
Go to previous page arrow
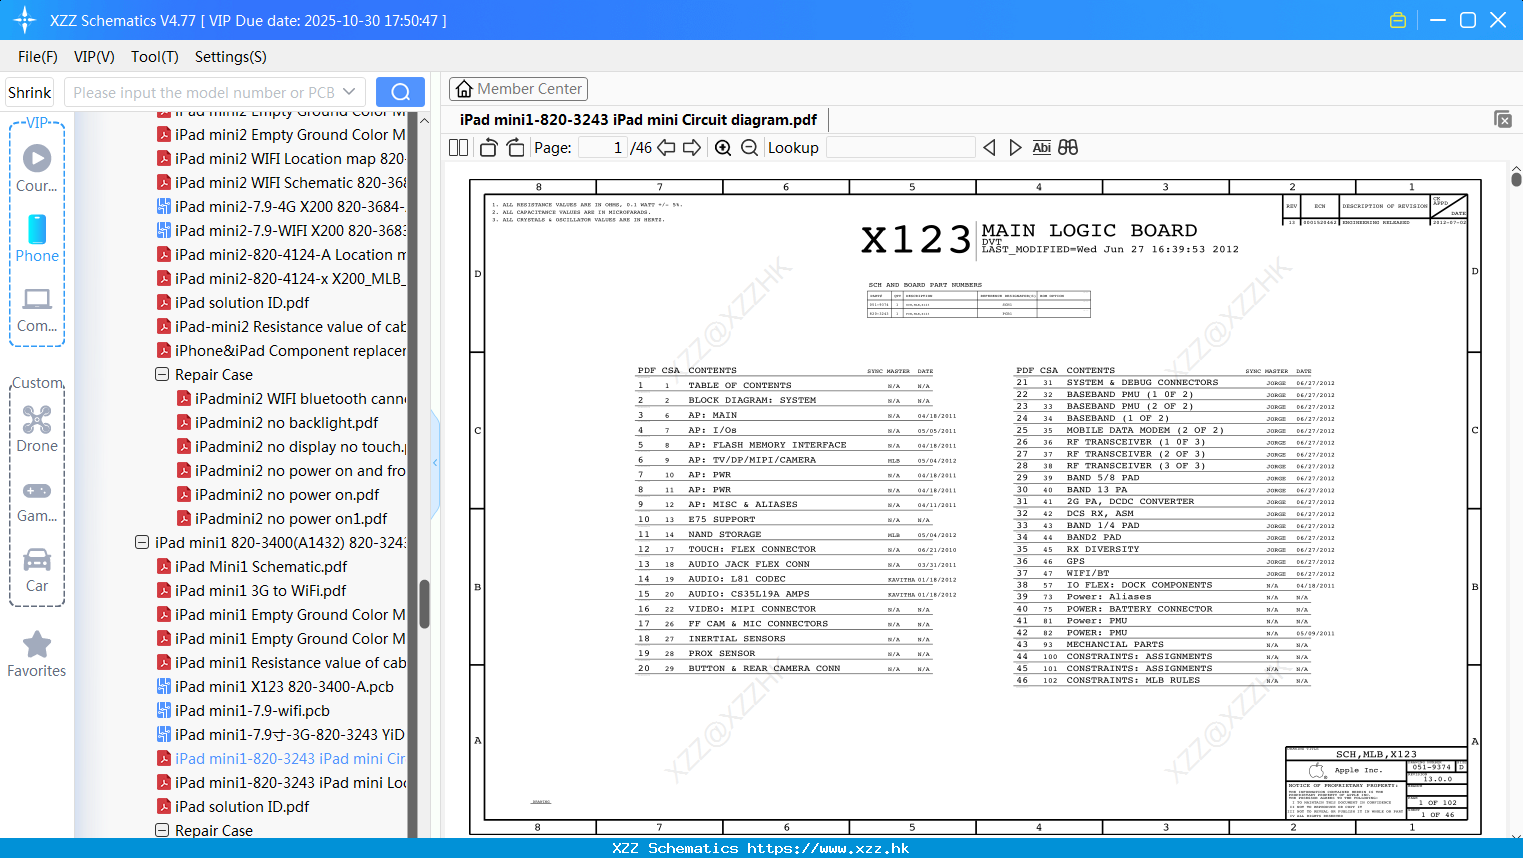(x=667, y=147)
